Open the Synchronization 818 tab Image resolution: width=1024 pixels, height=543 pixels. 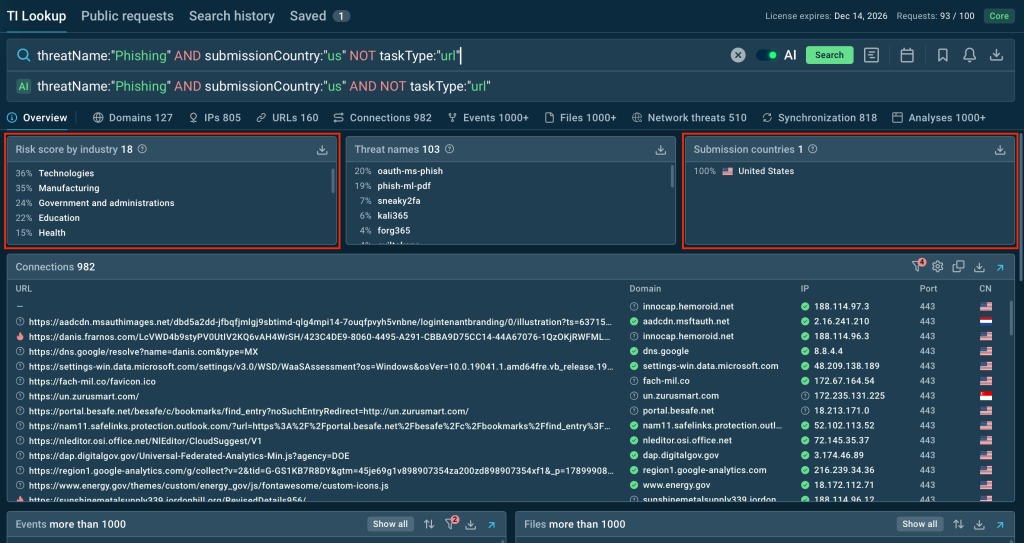820,118
